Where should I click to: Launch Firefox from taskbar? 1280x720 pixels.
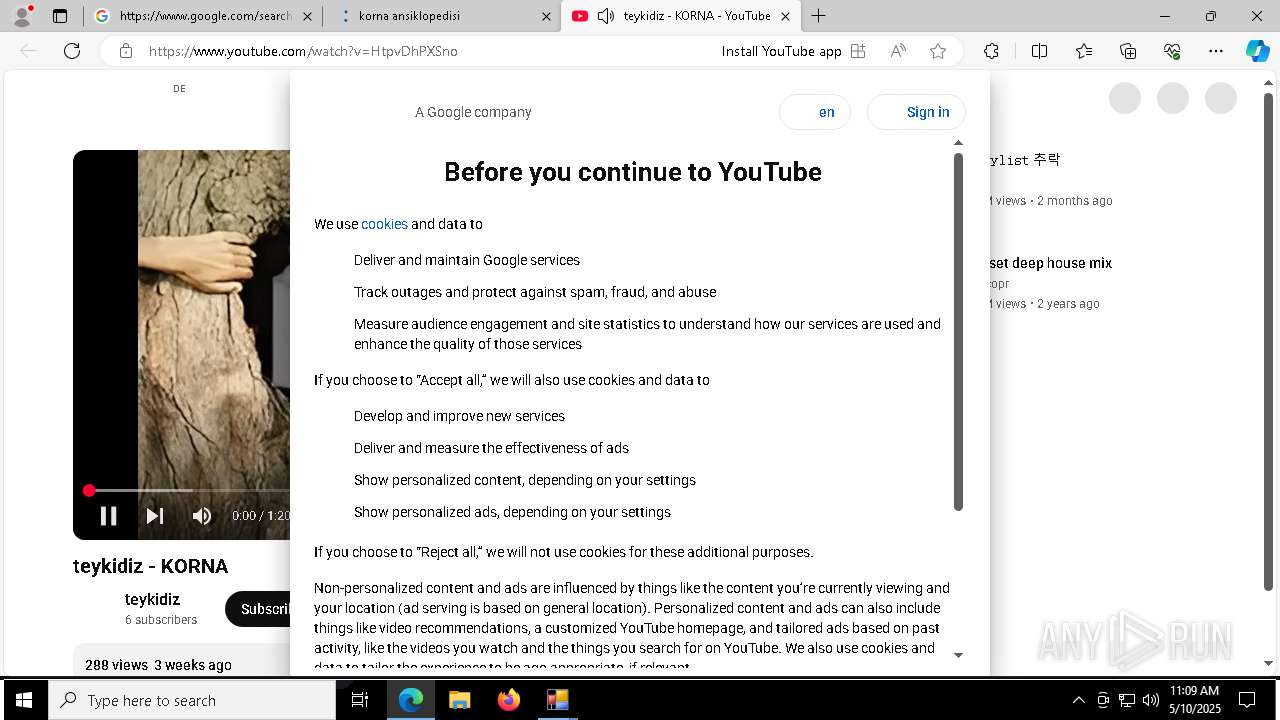tap(509, 700)
